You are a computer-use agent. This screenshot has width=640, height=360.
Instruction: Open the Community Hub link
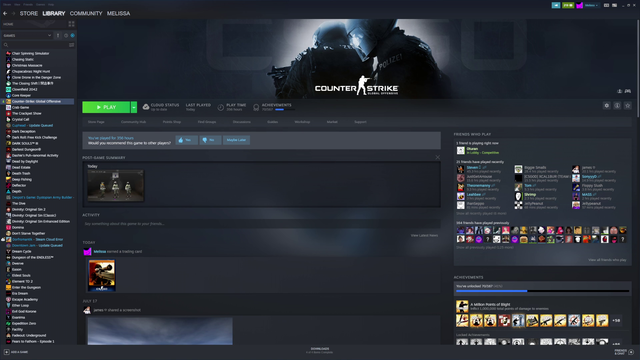(x=133, y=122)
